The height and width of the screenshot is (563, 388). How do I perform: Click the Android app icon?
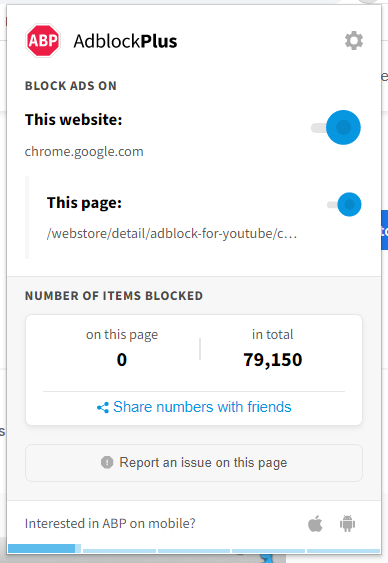coord(347,524)
